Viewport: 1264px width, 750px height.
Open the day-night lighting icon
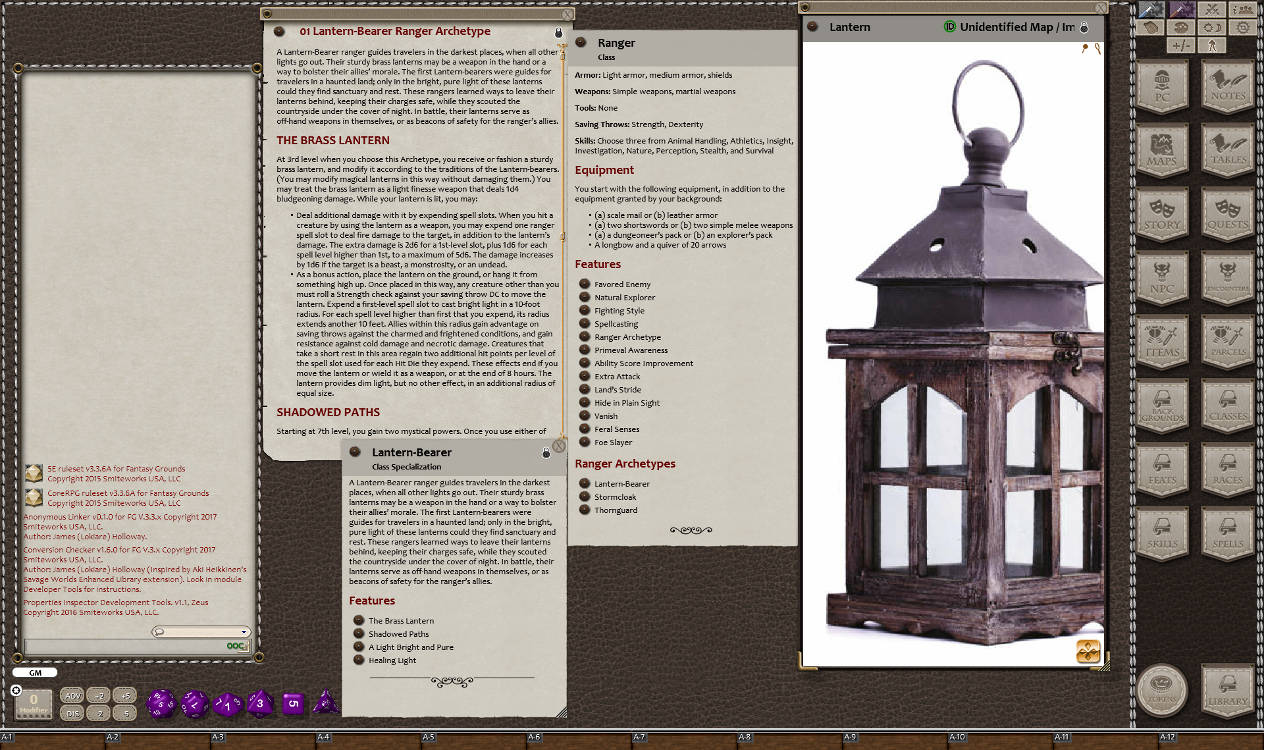click(x=1211, y=27)
